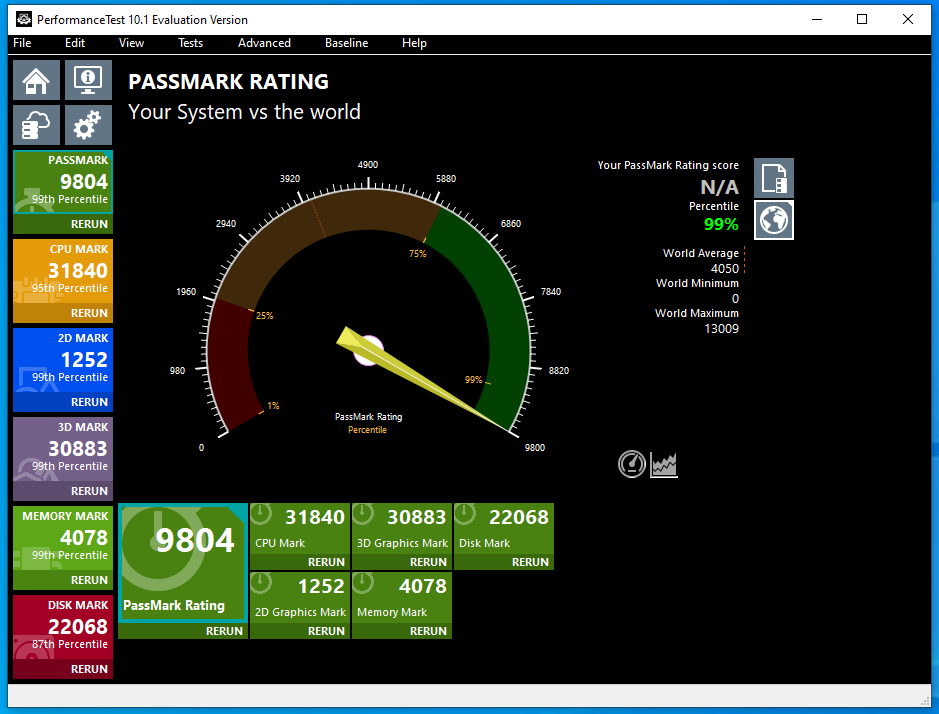Image resolution: width=939 pixels, height=714 pixels.
Task: Click the PerformanceTest app icon in title bar
Action: [23, 19]
